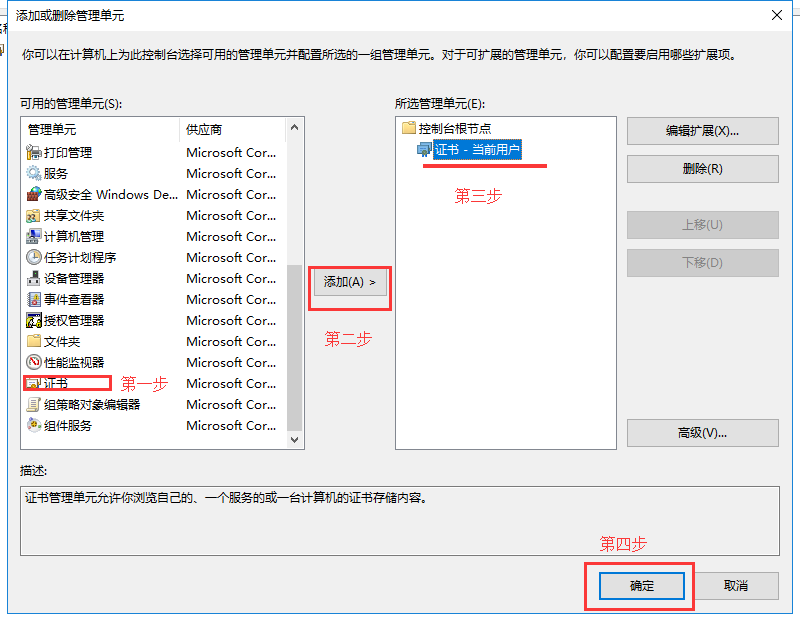Click the 设备管理器 icon
This screenshot has width=800, height=621.
pyautogui.click(x=34, y=278)
